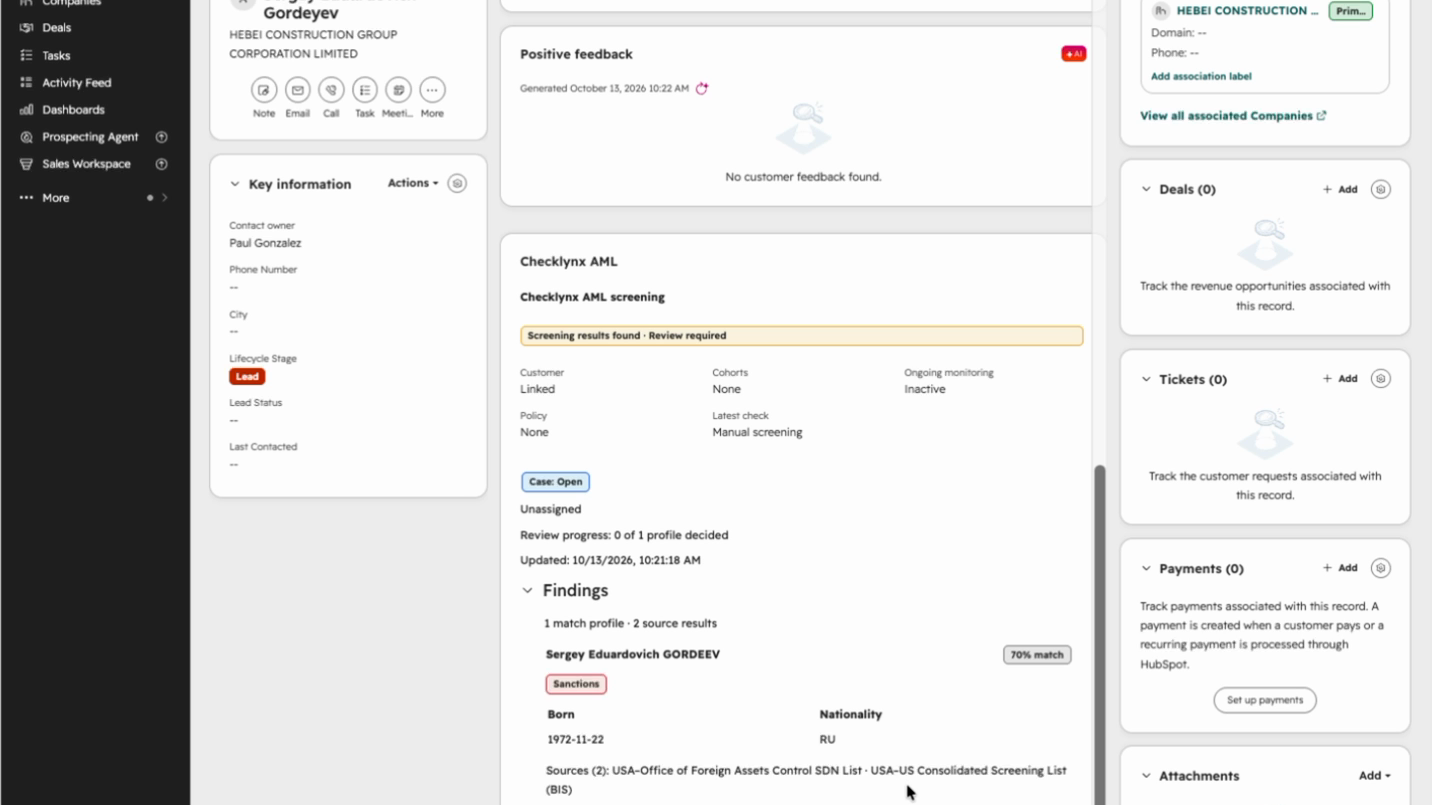Viewport: 1432px width, 805px height.
Task: Click the Lead lifecycle stage badge
Action: coord(247,377)
